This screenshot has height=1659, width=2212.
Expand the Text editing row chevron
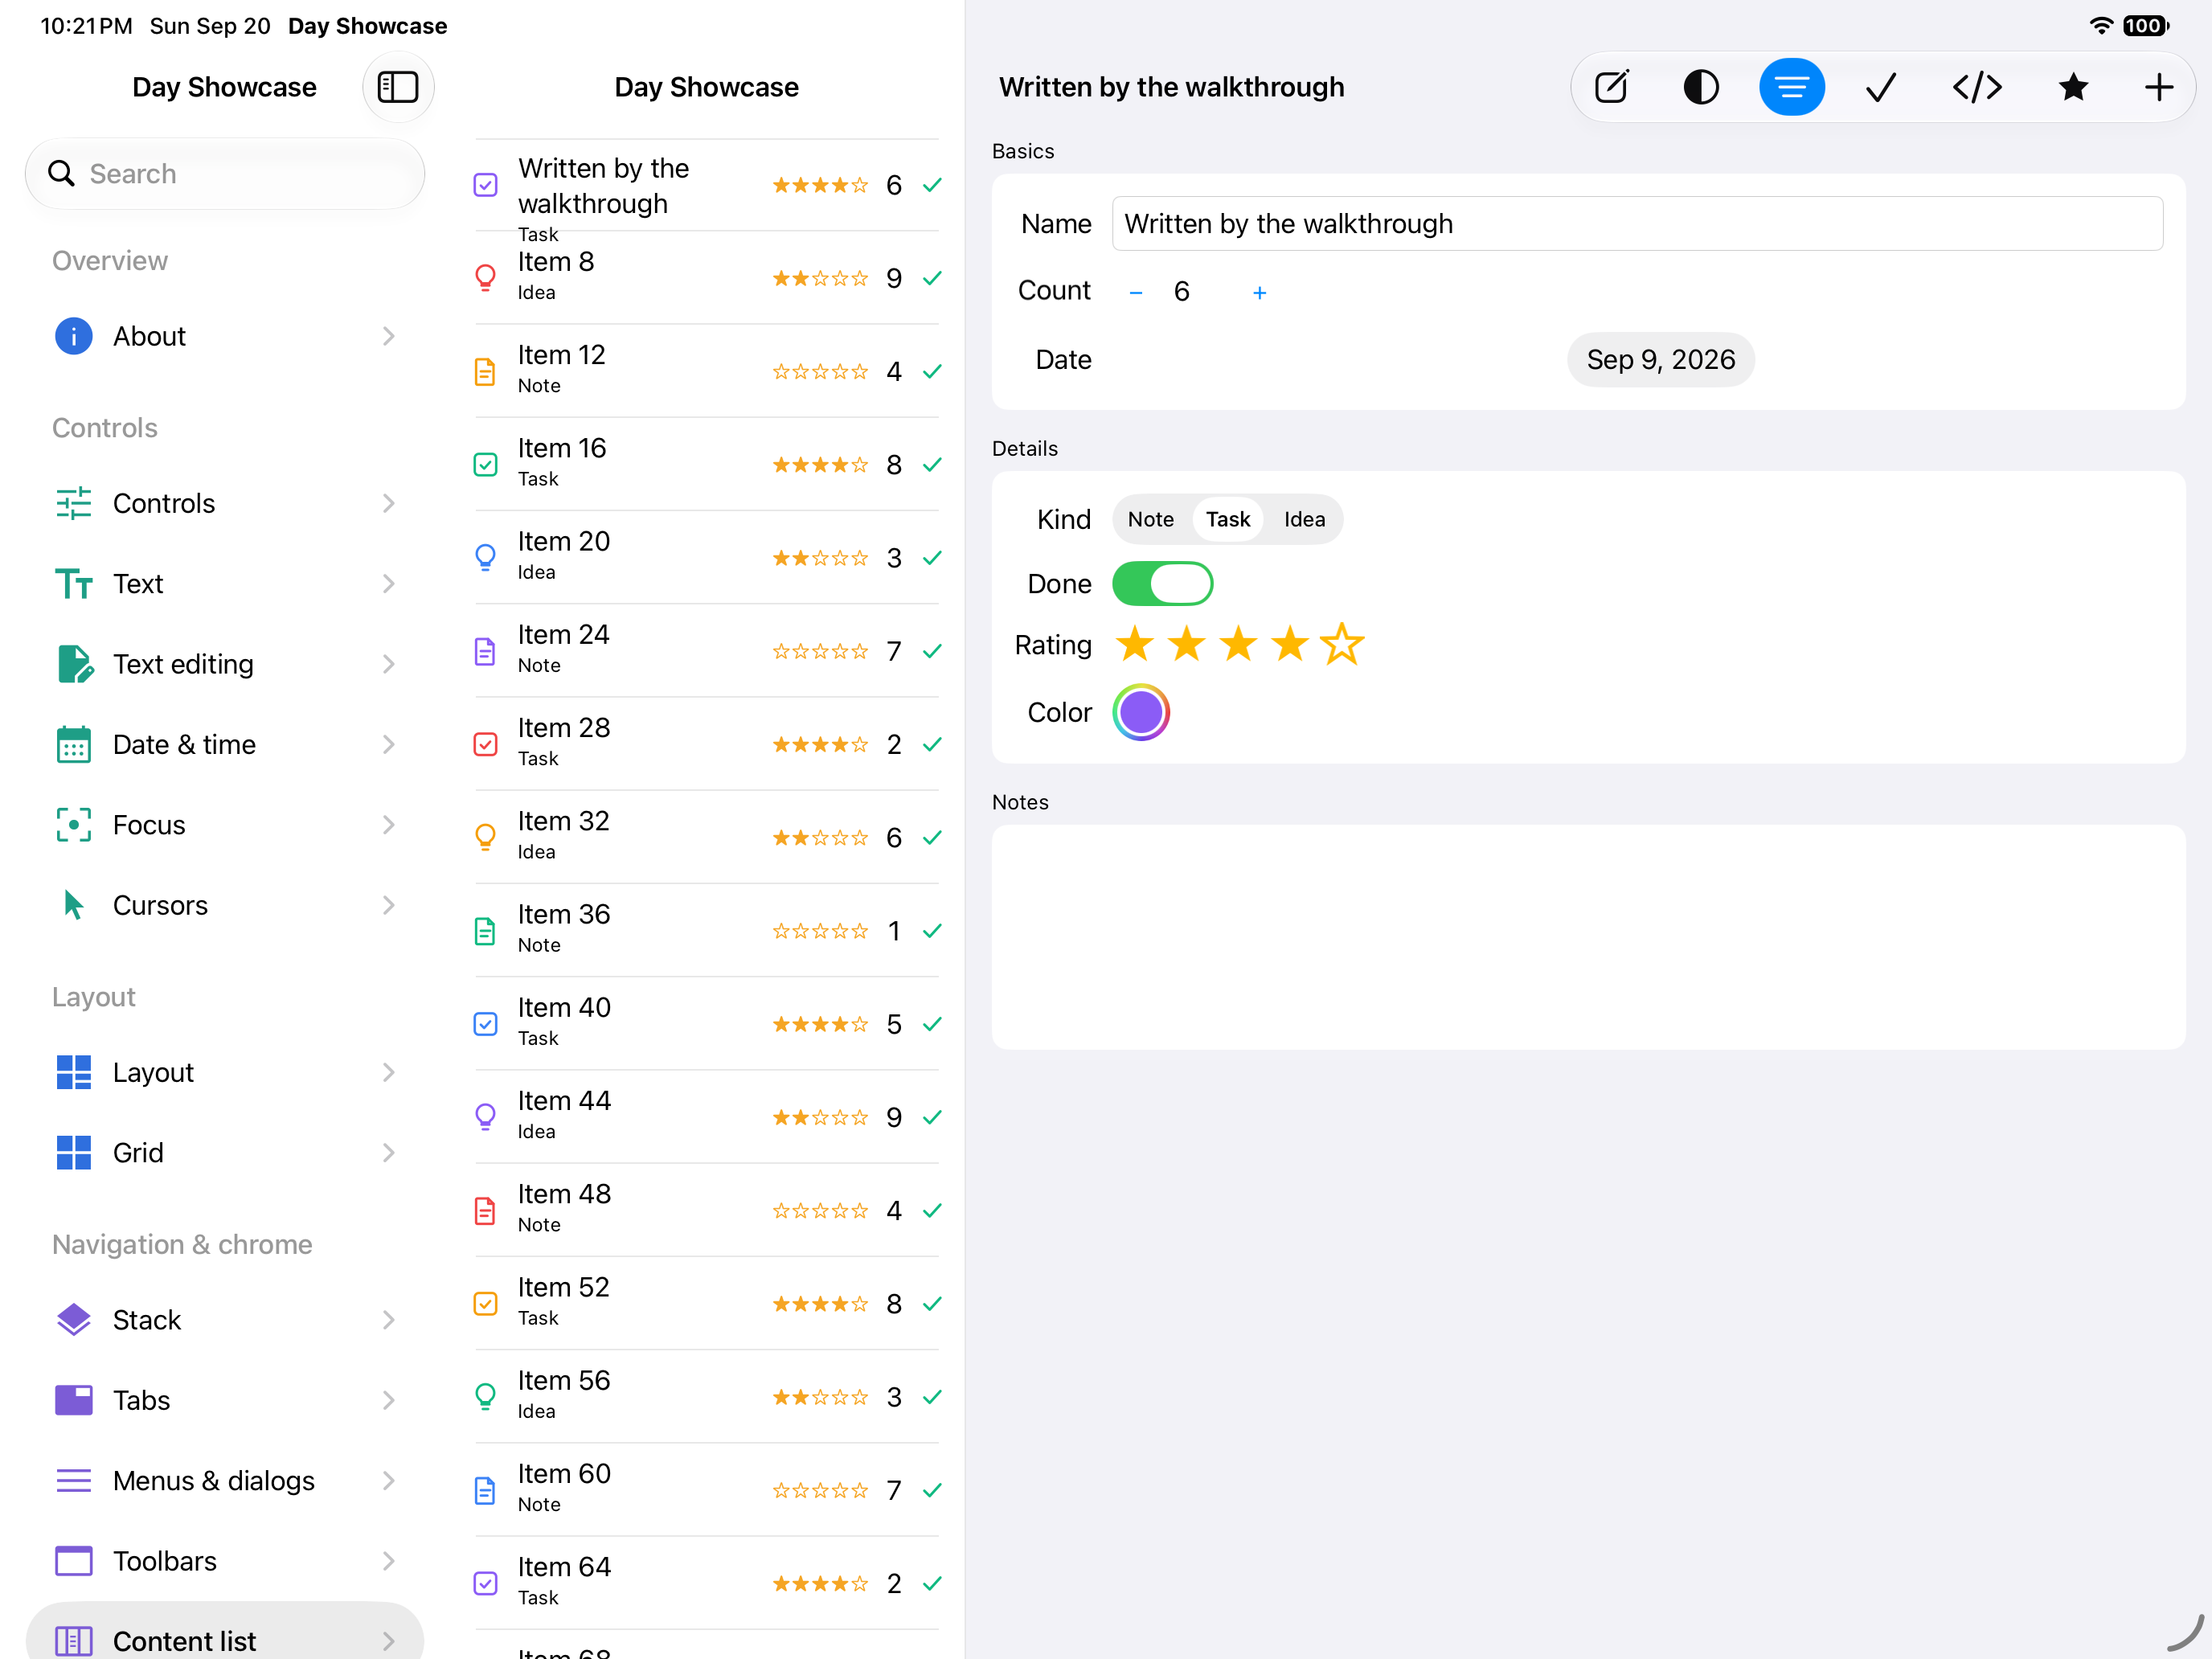pyautogui.click(x=389, y=664)
